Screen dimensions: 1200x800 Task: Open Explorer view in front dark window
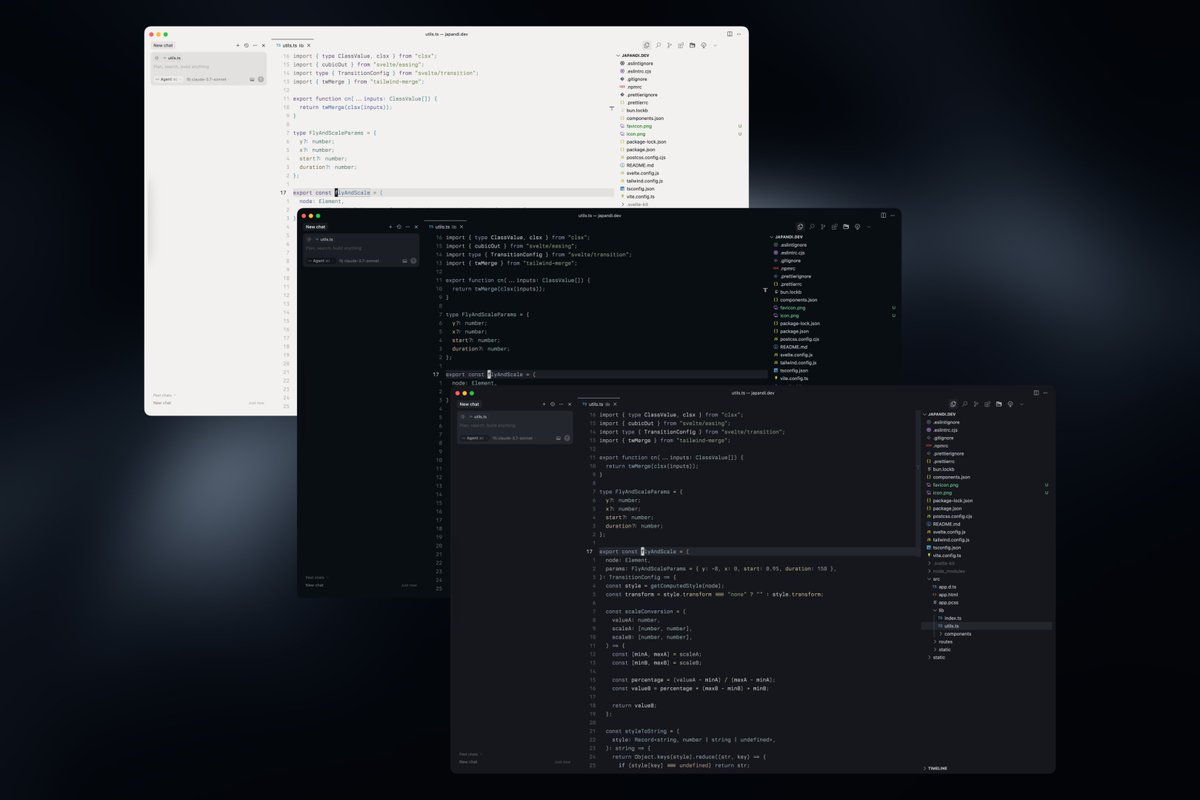(953, 404)
